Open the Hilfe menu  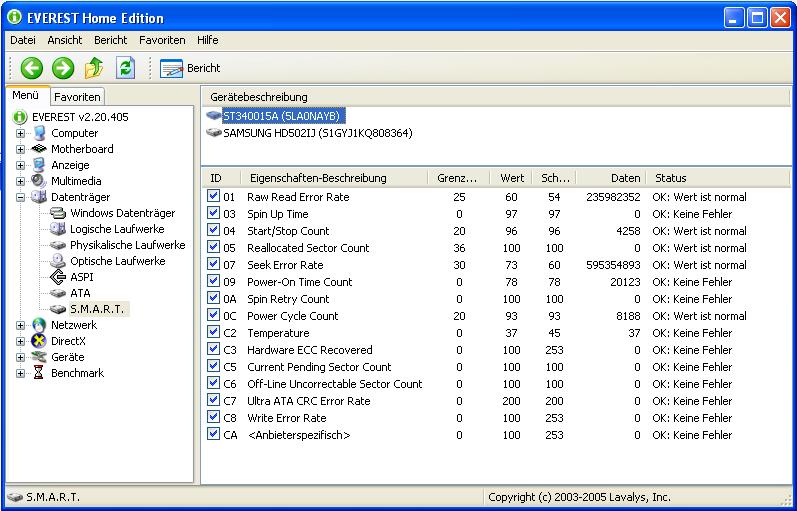(x=207, y=40)
